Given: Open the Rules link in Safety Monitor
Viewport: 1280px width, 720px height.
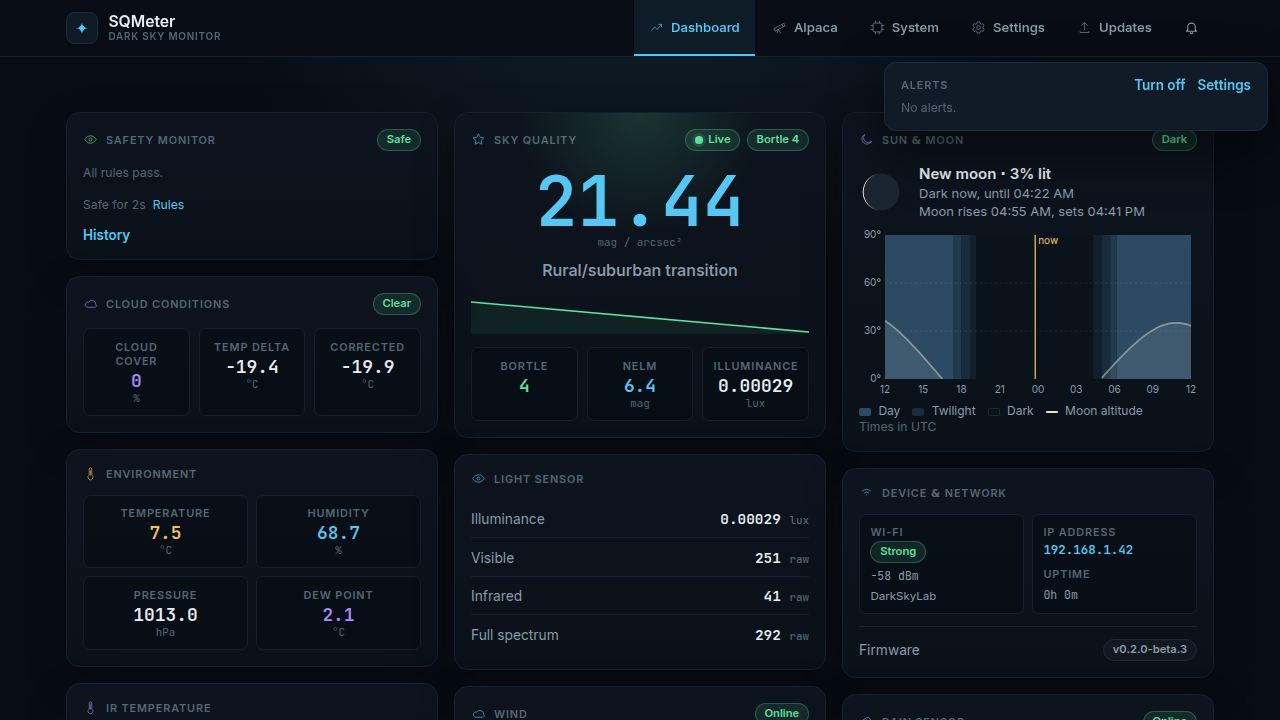Looking at the screenshot, I should click(x=168, y=205).
